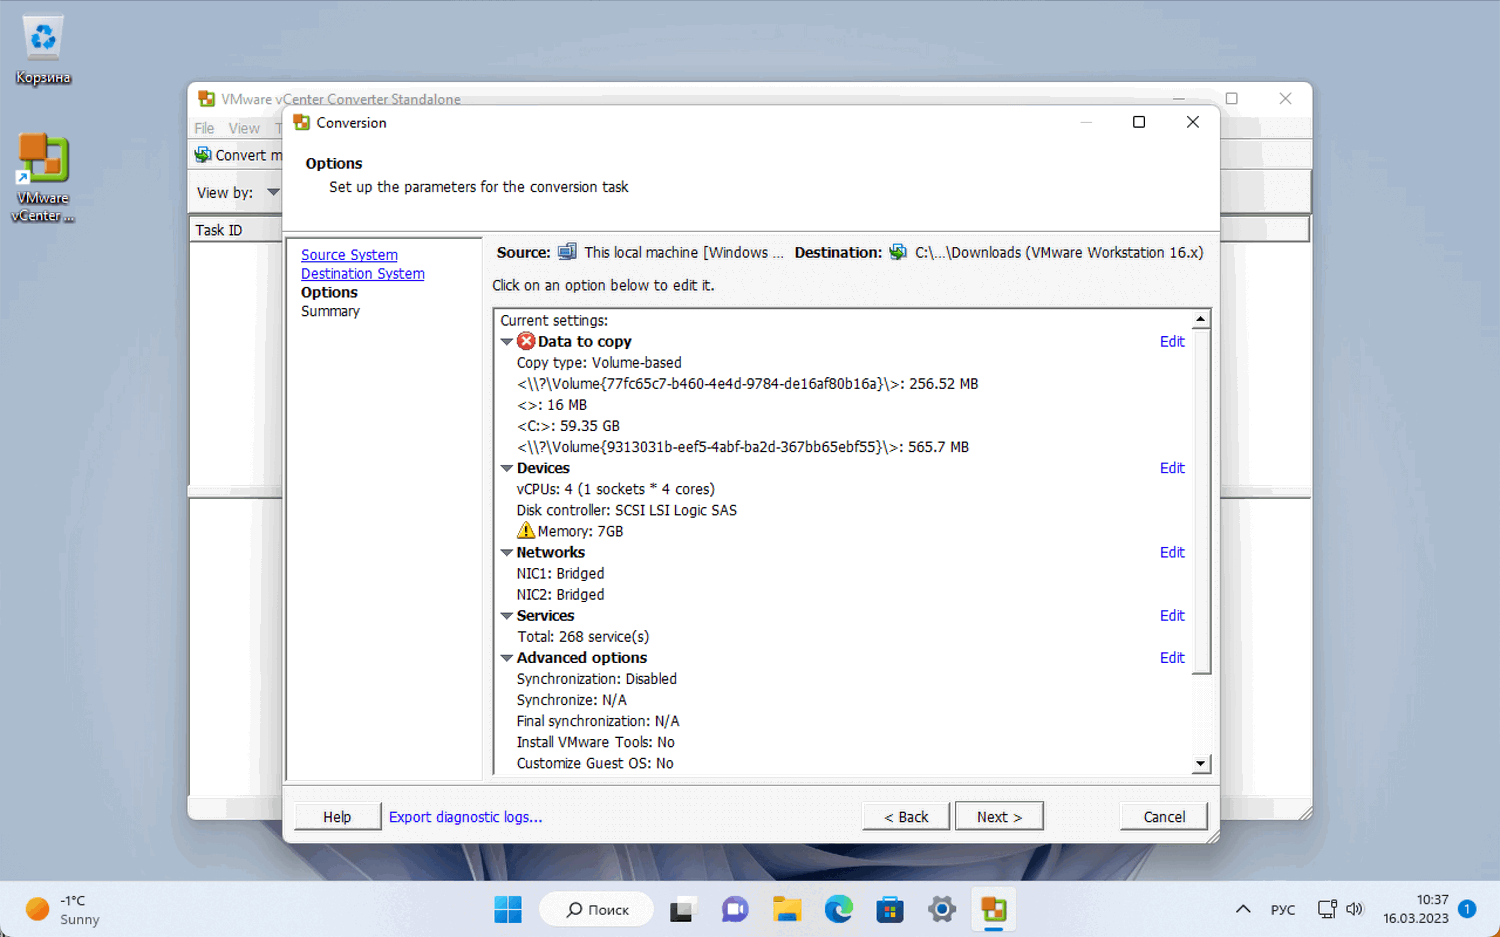Open the notification badge in the tray
This screenshot has height=937, width=1500.
[1467, 909]
